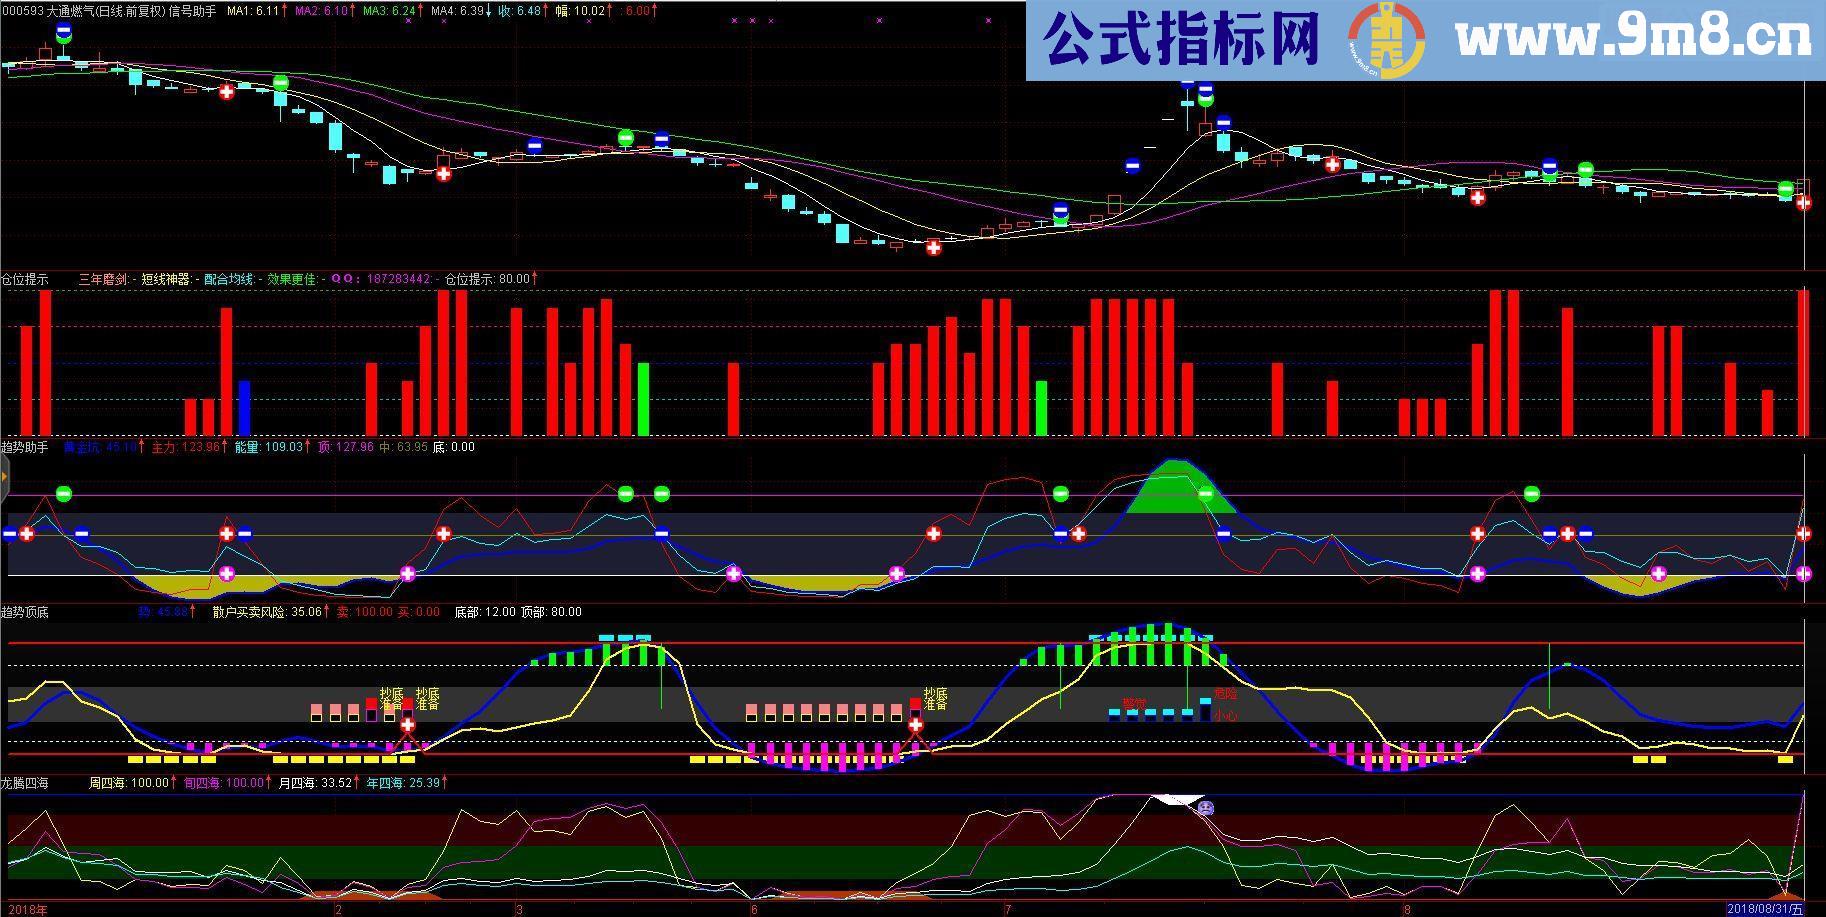
Task: Click the second green bar in 仓位提示 histogram
Action: point(1042,408)
